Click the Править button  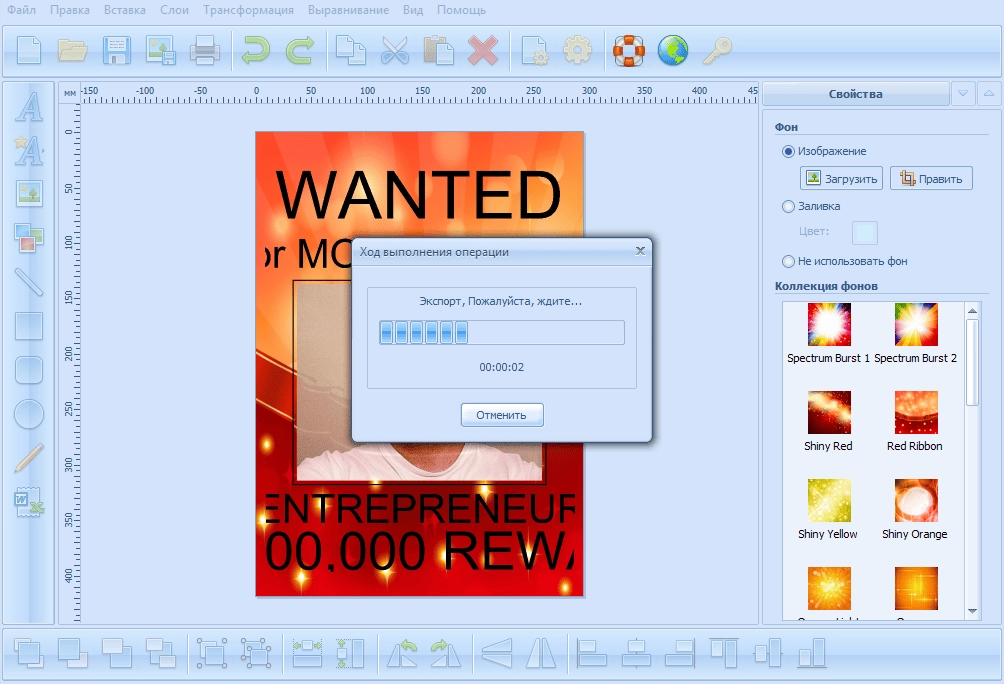pos(931,178)
